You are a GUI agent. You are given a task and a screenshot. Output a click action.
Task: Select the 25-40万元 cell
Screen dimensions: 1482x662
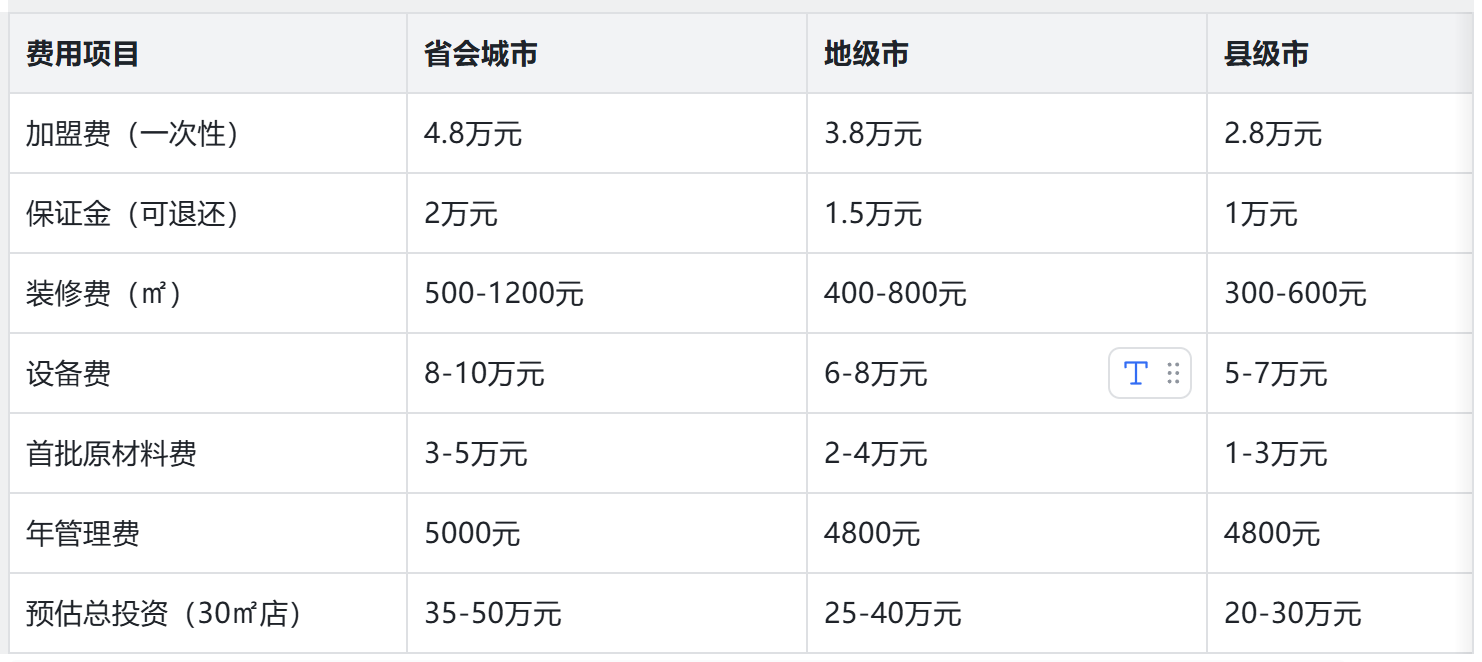tap(893, 614)
